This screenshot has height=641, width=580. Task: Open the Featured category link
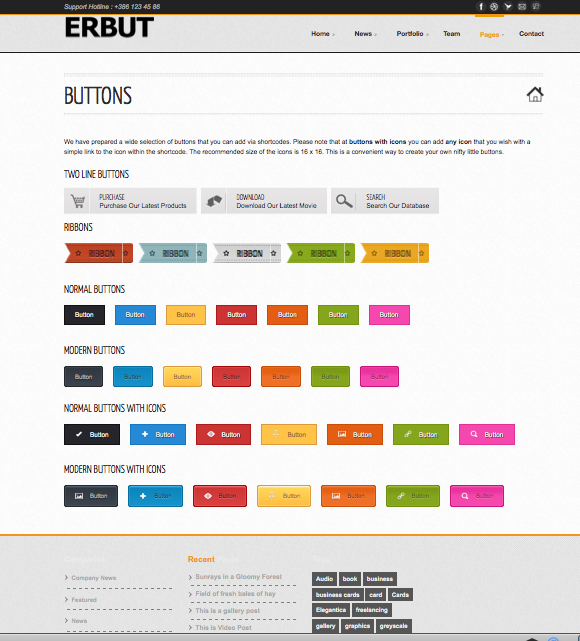click(84, 600)
